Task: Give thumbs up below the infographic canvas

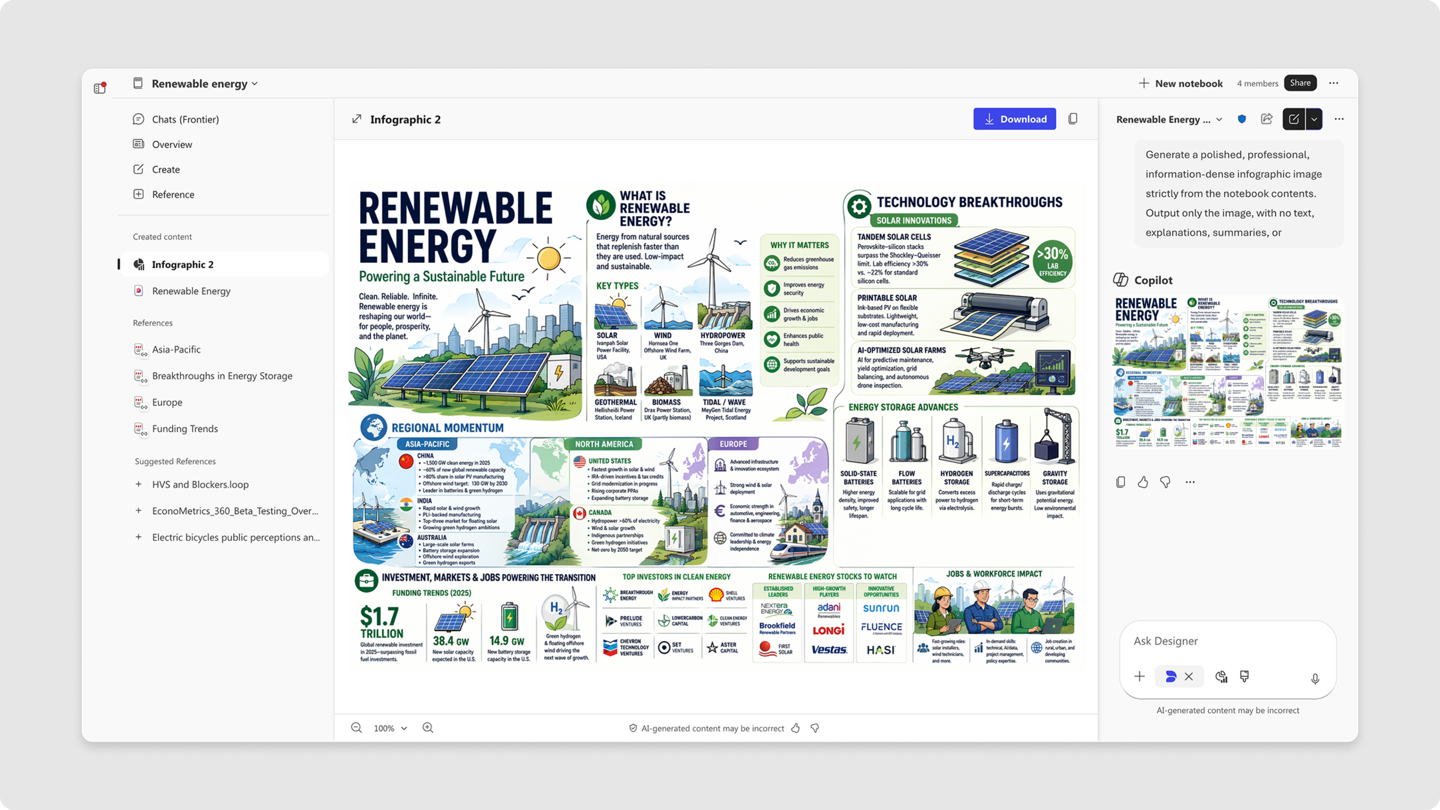Action: pyautogui.click(x=796, y=728)
